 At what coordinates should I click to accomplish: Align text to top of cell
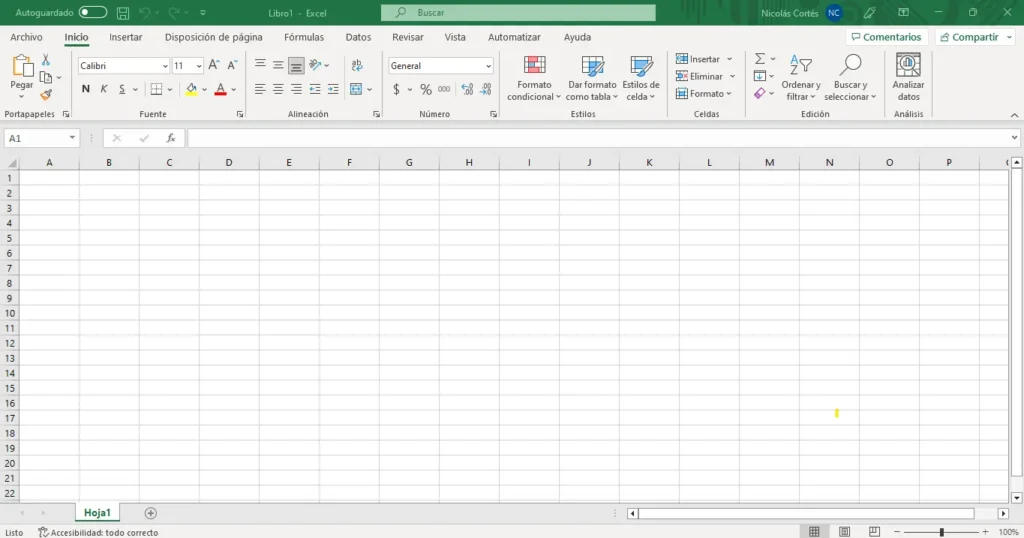coord(260,65)
